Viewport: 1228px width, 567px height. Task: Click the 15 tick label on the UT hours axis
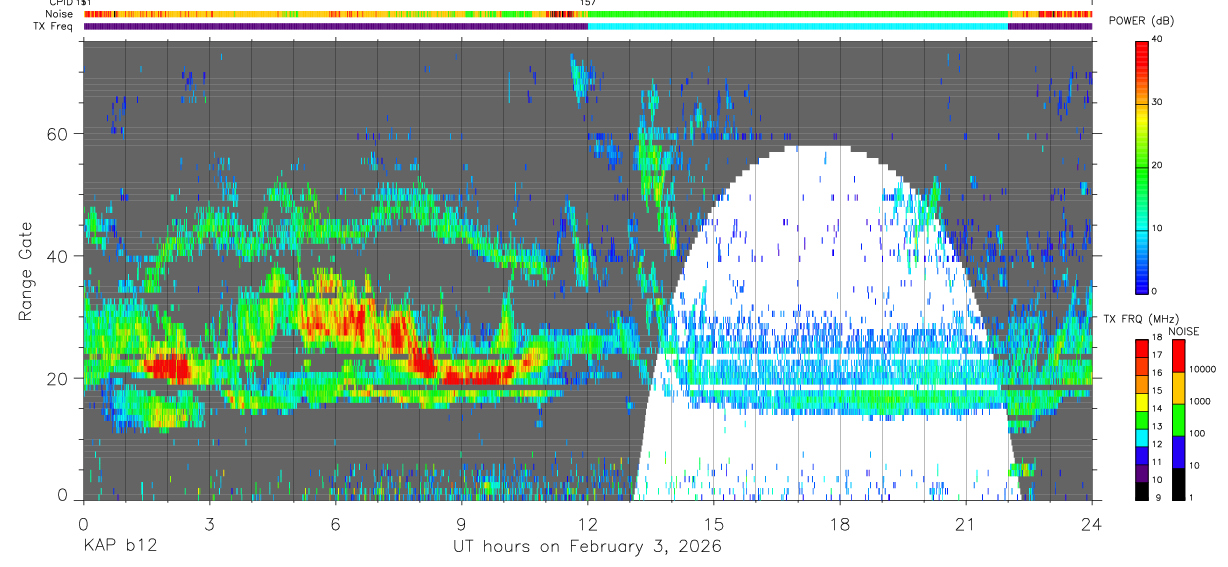(713, 524)
